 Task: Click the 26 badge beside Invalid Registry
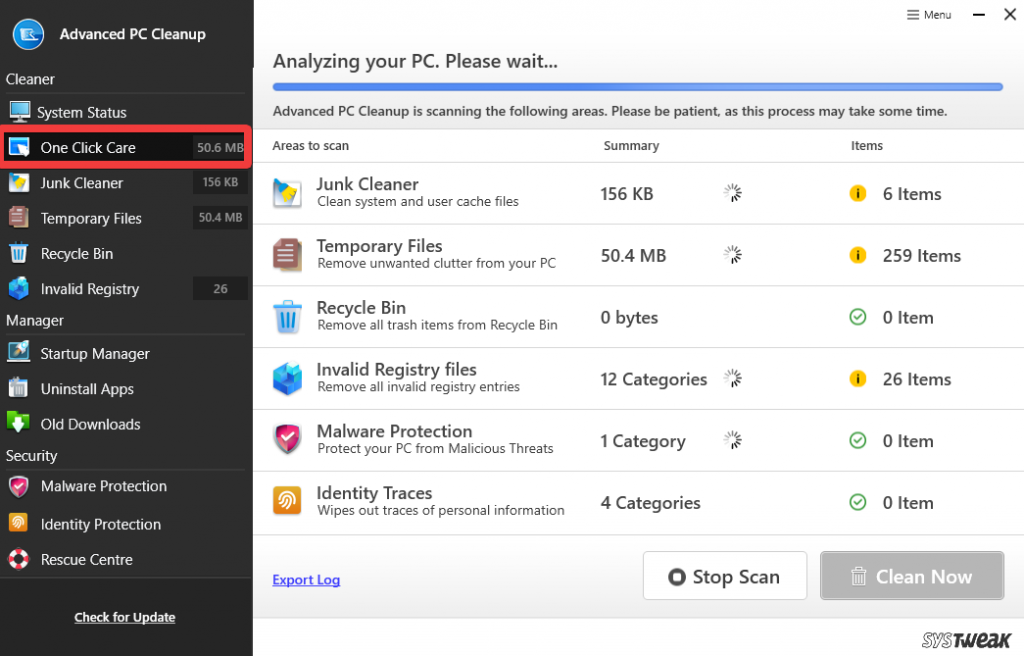point(220,289)
